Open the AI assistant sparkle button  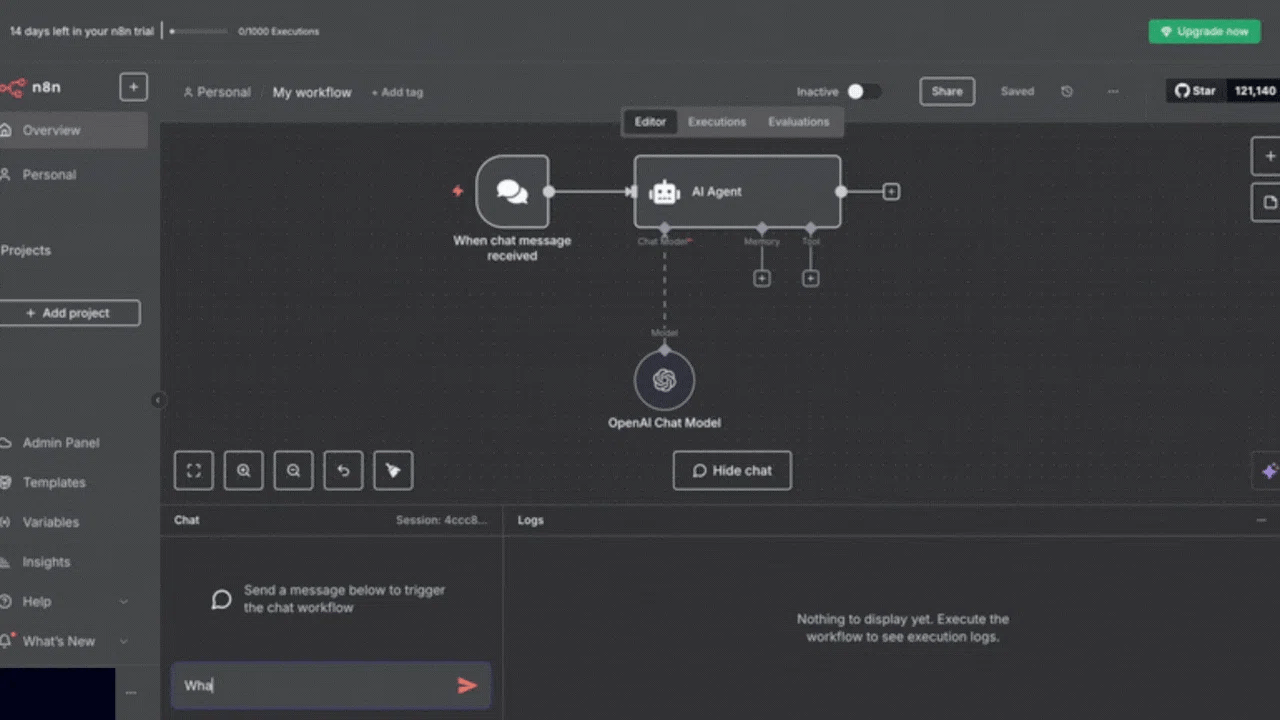click(x=1268, y=471)
